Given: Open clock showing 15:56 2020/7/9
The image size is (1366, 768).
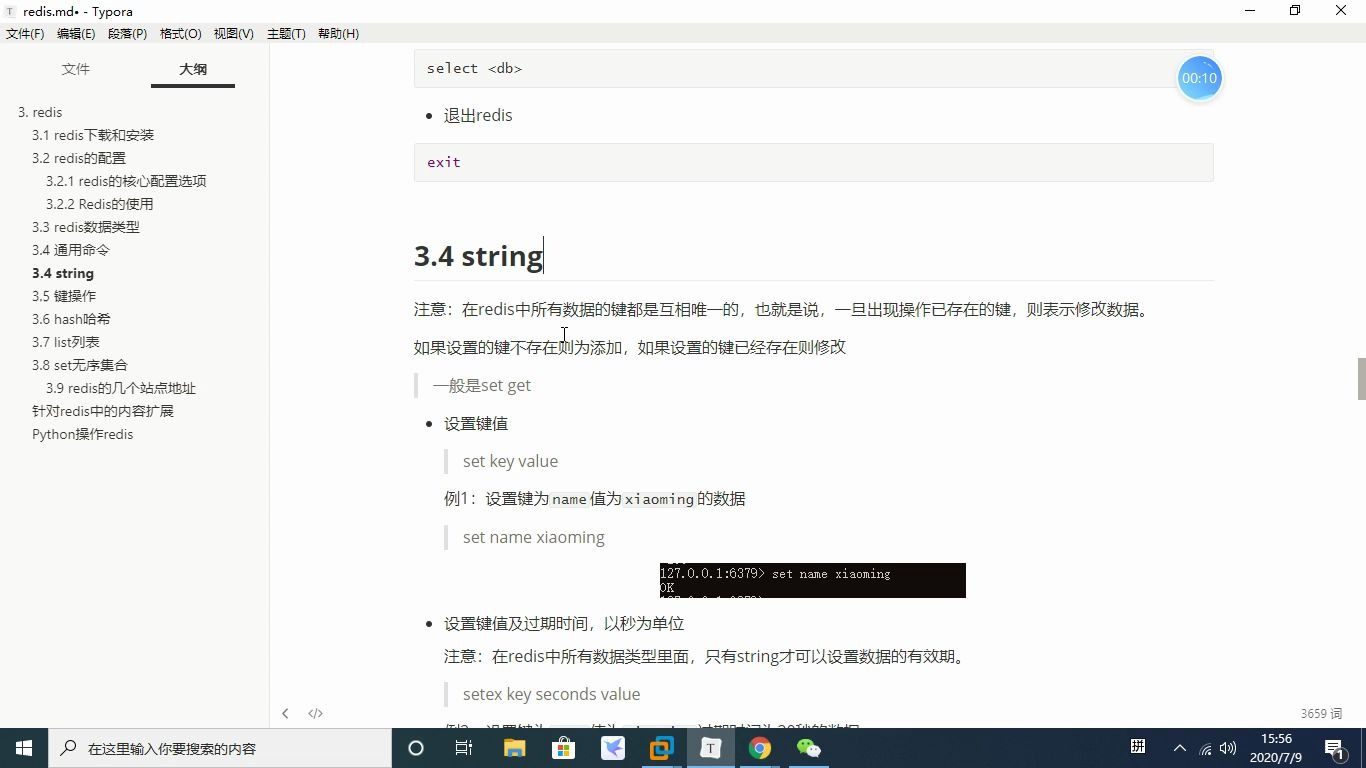Looking at the screenshot, I should click(1277, 748).
